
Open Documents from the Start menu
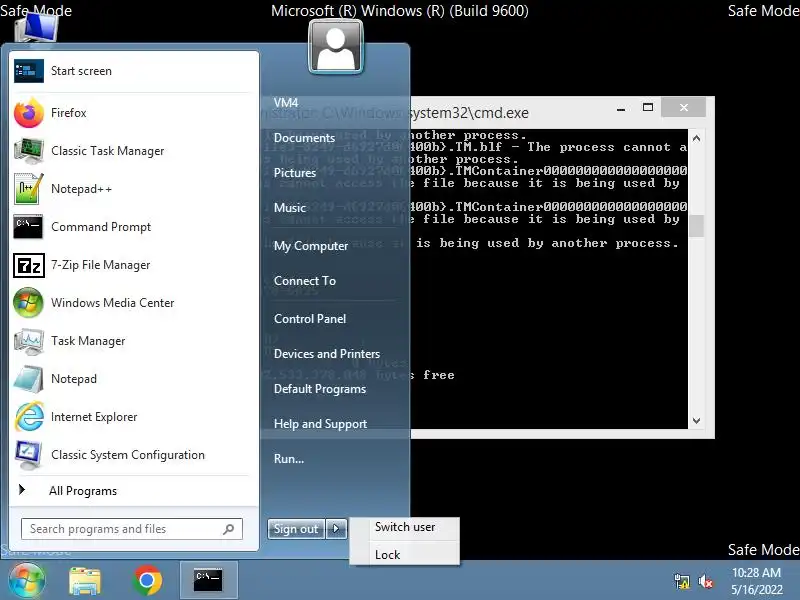(305, 138)
